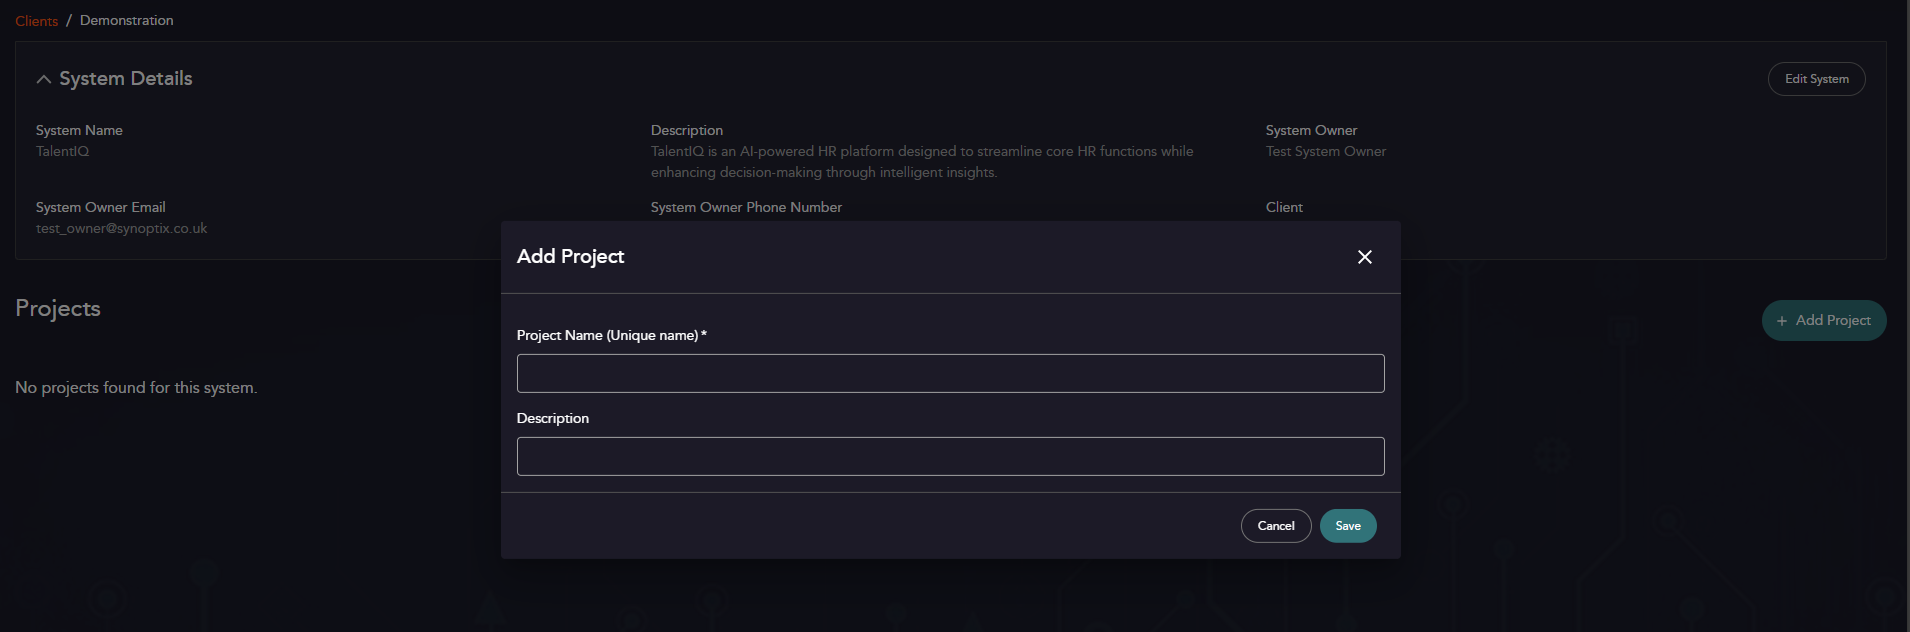The image size is (1910, 632).
Task: Select the Test System Owner value
Action: [1326, 151]
